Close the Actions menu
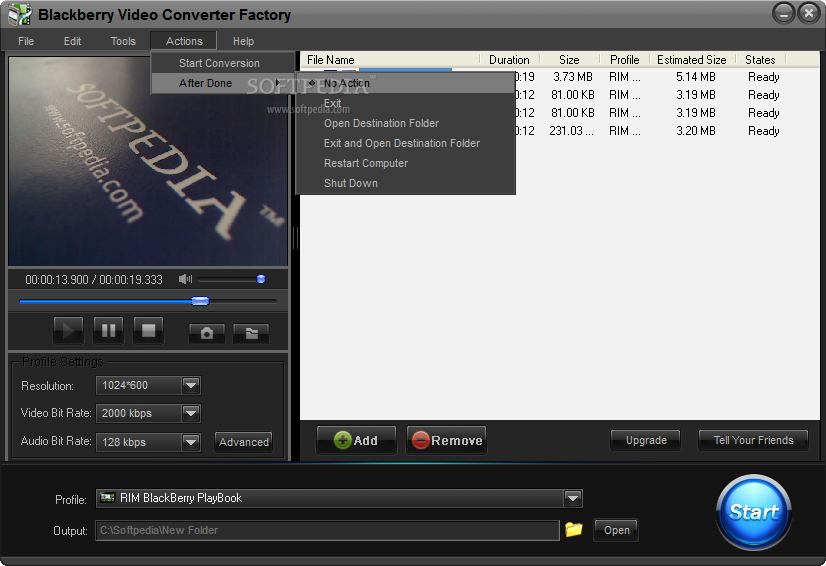826x566 pixels. [184, 41]
